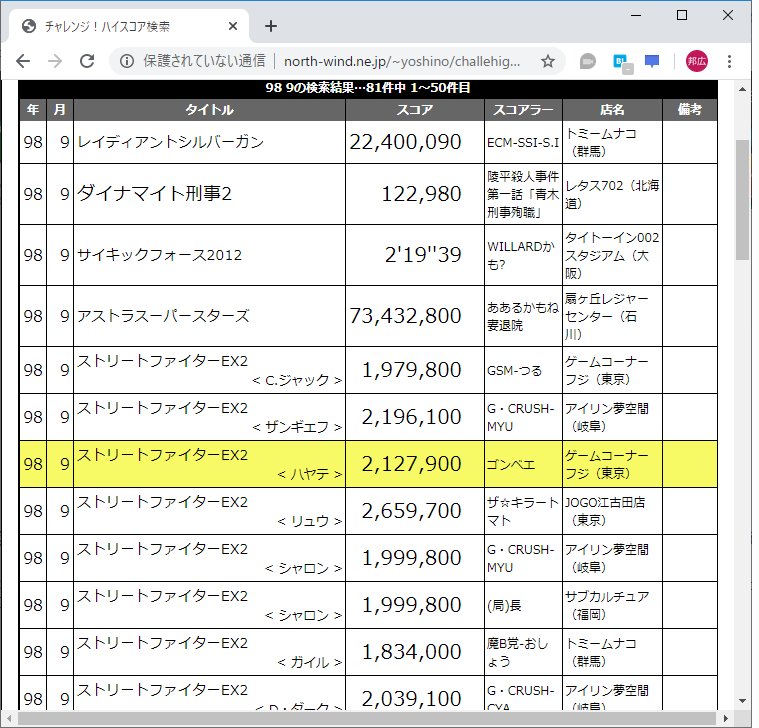Image resolution: width=759 pixels, height=728 pixels.
Task: Click the 月 column header
Action: pyautogui.click(x=60, y=110)
